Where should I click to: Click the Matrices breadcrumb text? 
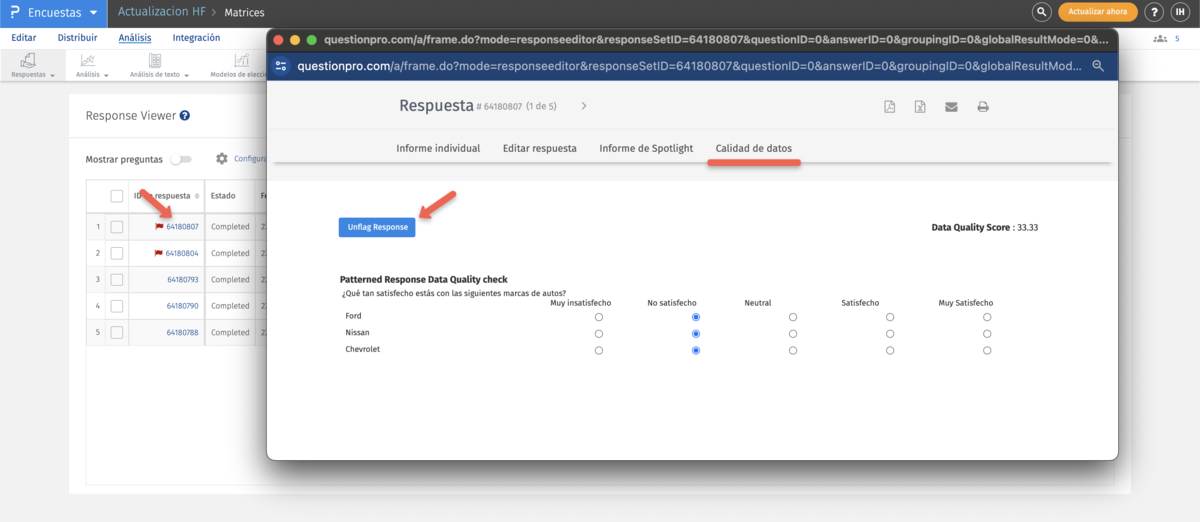pyautogui.click(x=245, y=12)
